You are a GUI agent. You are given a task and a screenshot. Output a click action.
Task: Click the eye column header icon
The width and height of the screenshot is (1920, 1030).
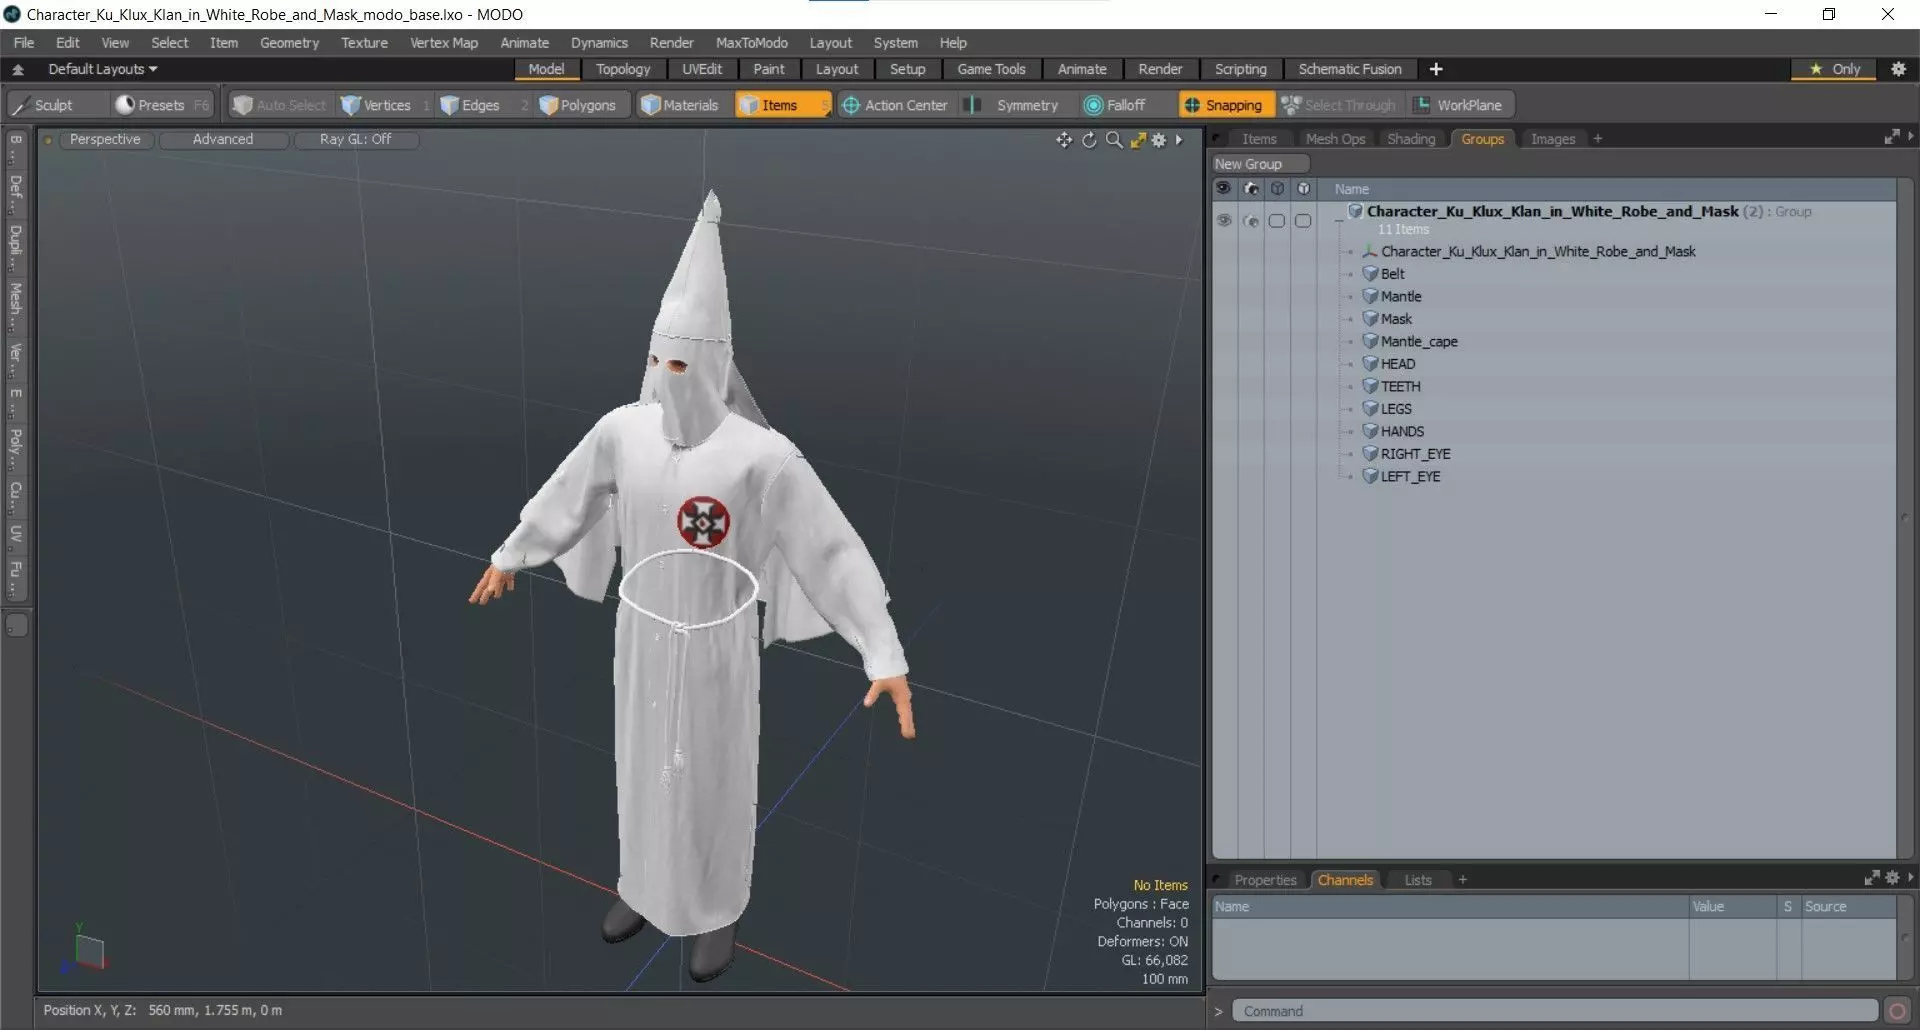pos(1223,188)
